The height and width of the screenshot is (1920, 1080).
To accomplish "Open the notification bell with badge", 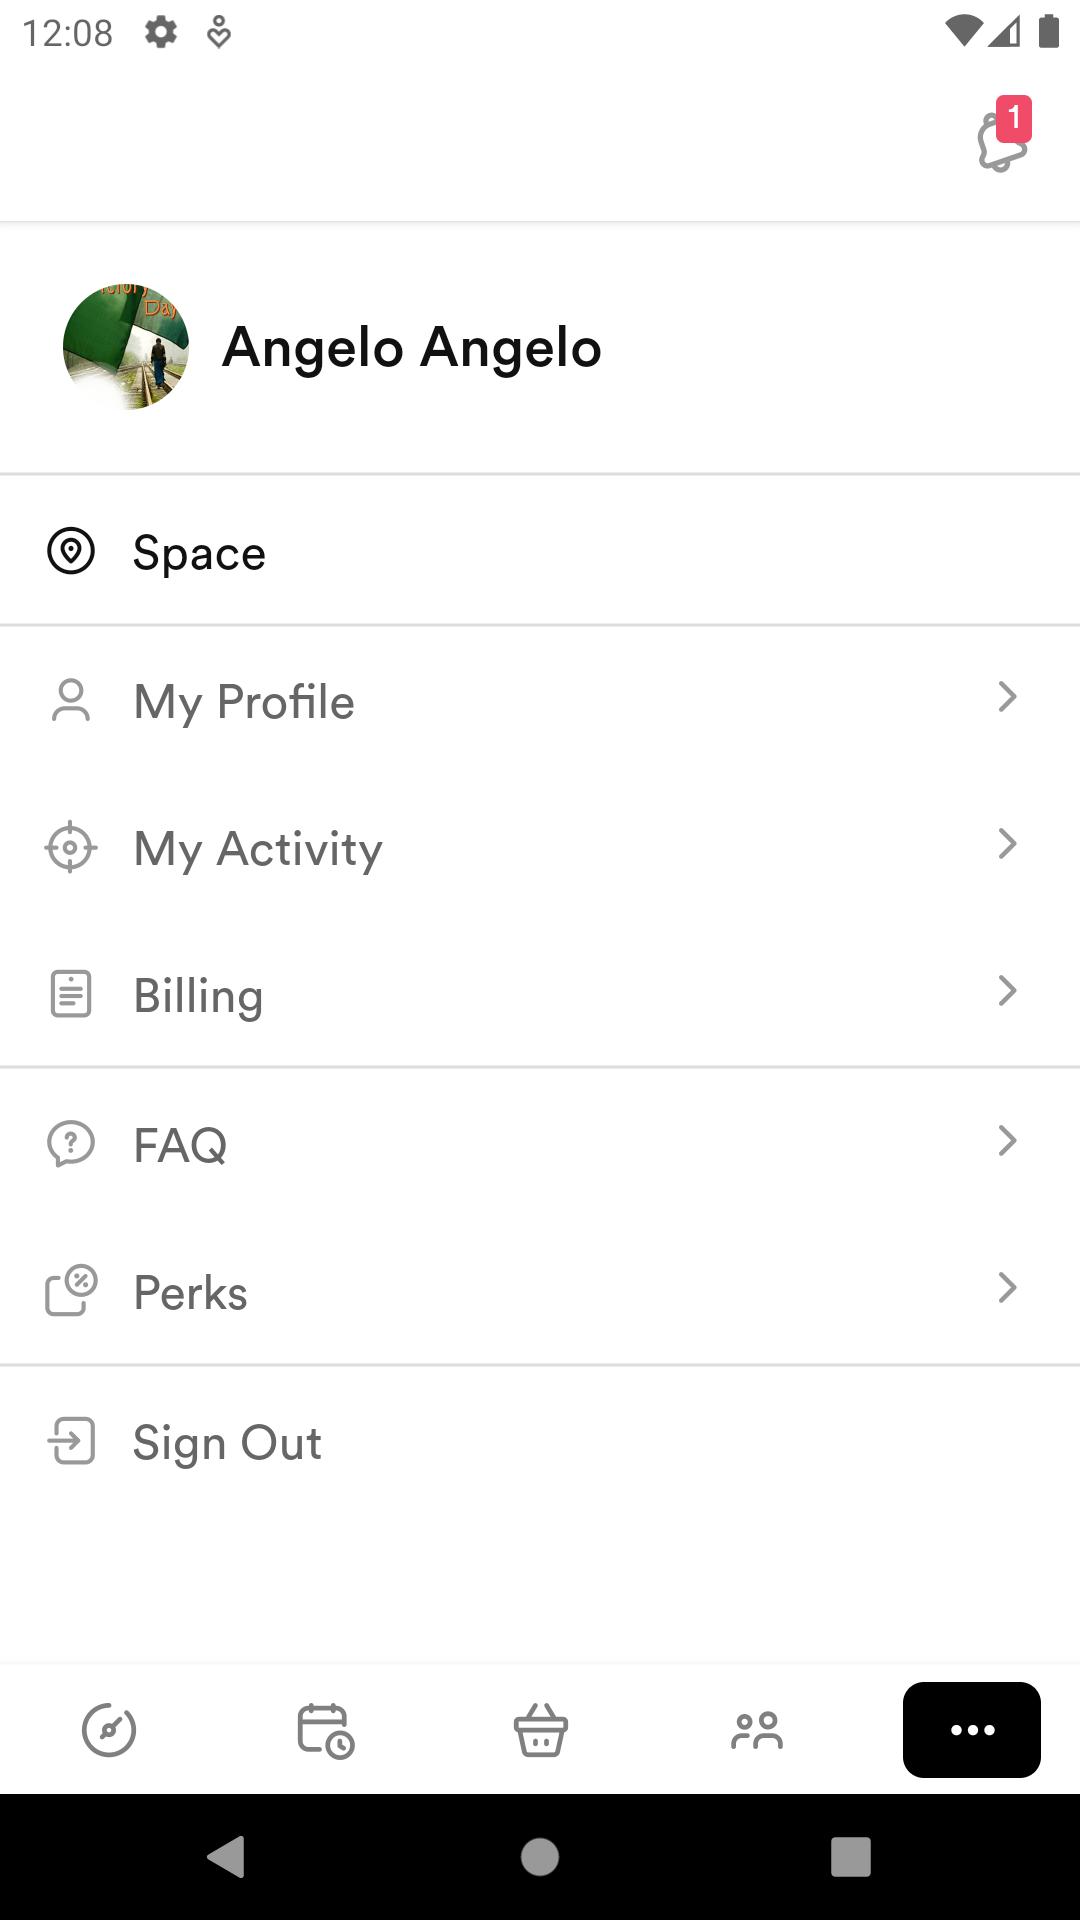I will click(x=1004, y=136).
